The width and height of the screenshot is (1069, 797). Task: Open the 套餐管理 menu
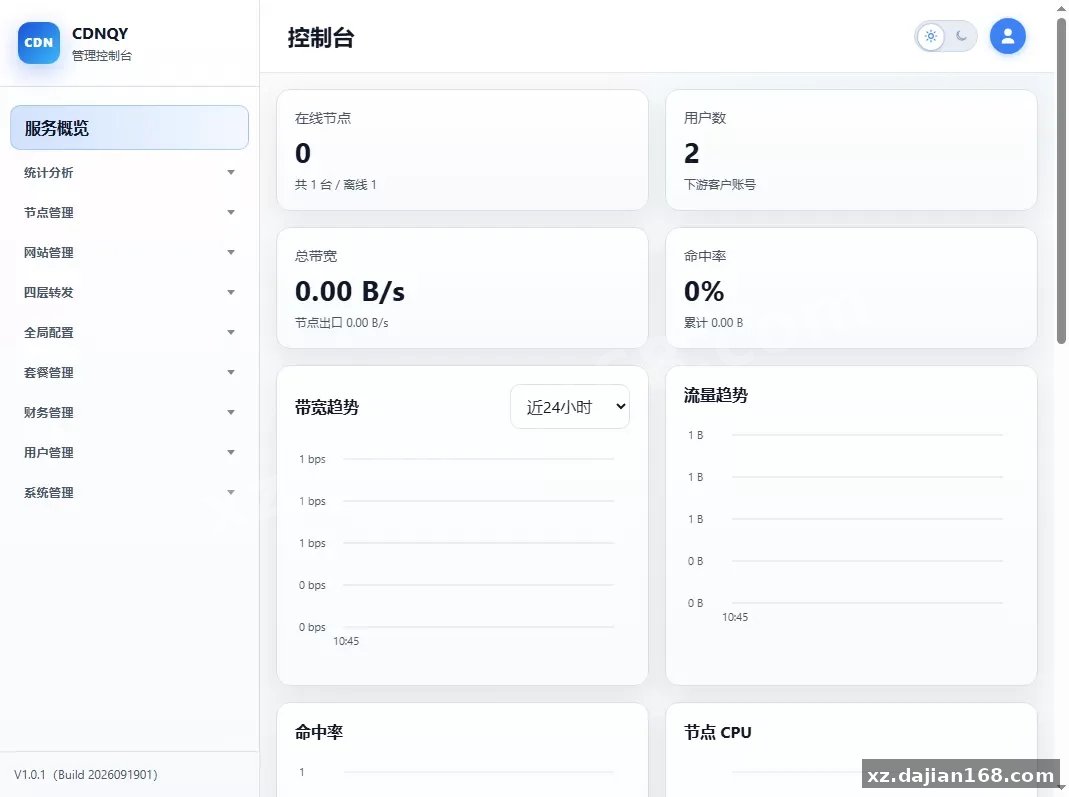coord(130,372)
